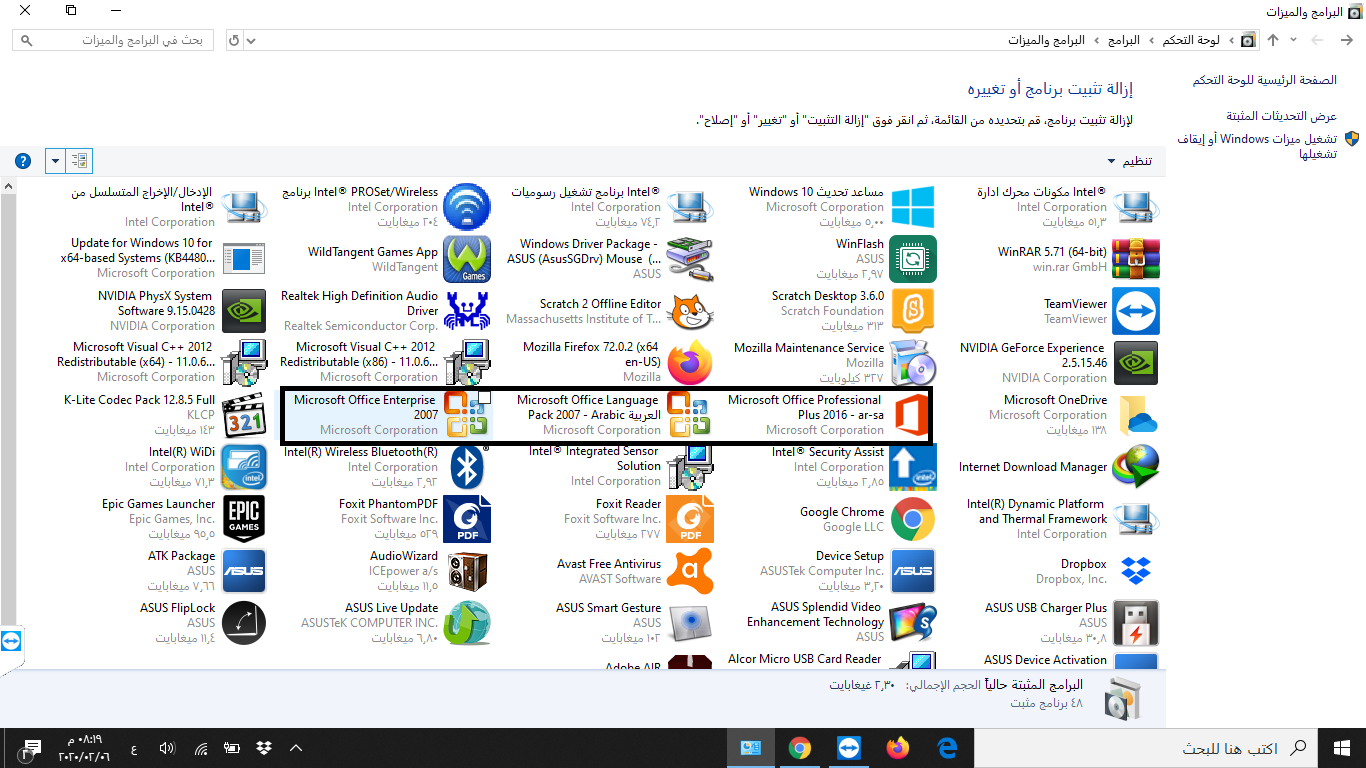
Task: Open الصفحة الرئيسية للوحة التحكم link
Action: (x=1264, y=80)
